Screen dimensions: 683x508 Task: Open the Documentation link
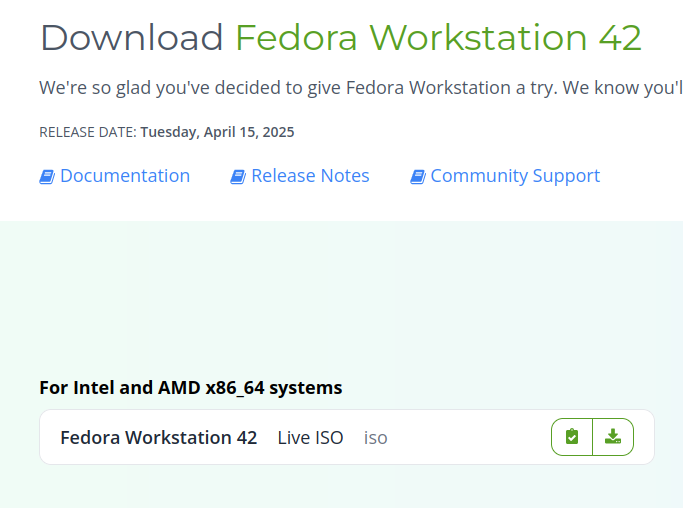click(x=124, y=176)
